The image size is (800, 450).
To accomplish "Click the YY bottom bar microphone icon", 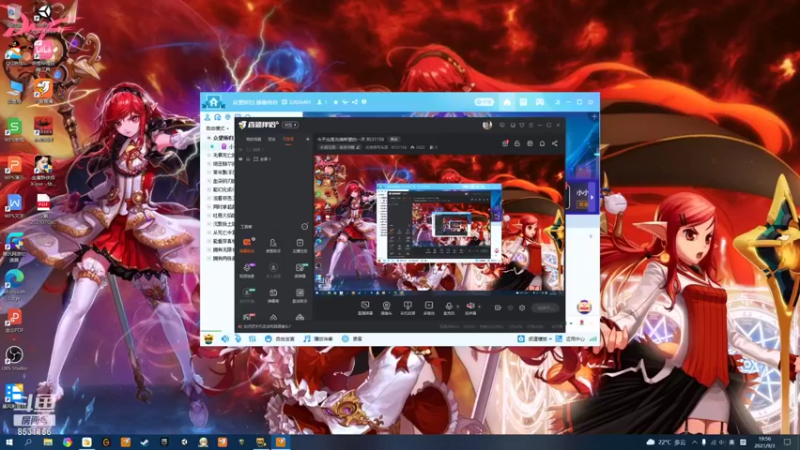I will [238, 338].
